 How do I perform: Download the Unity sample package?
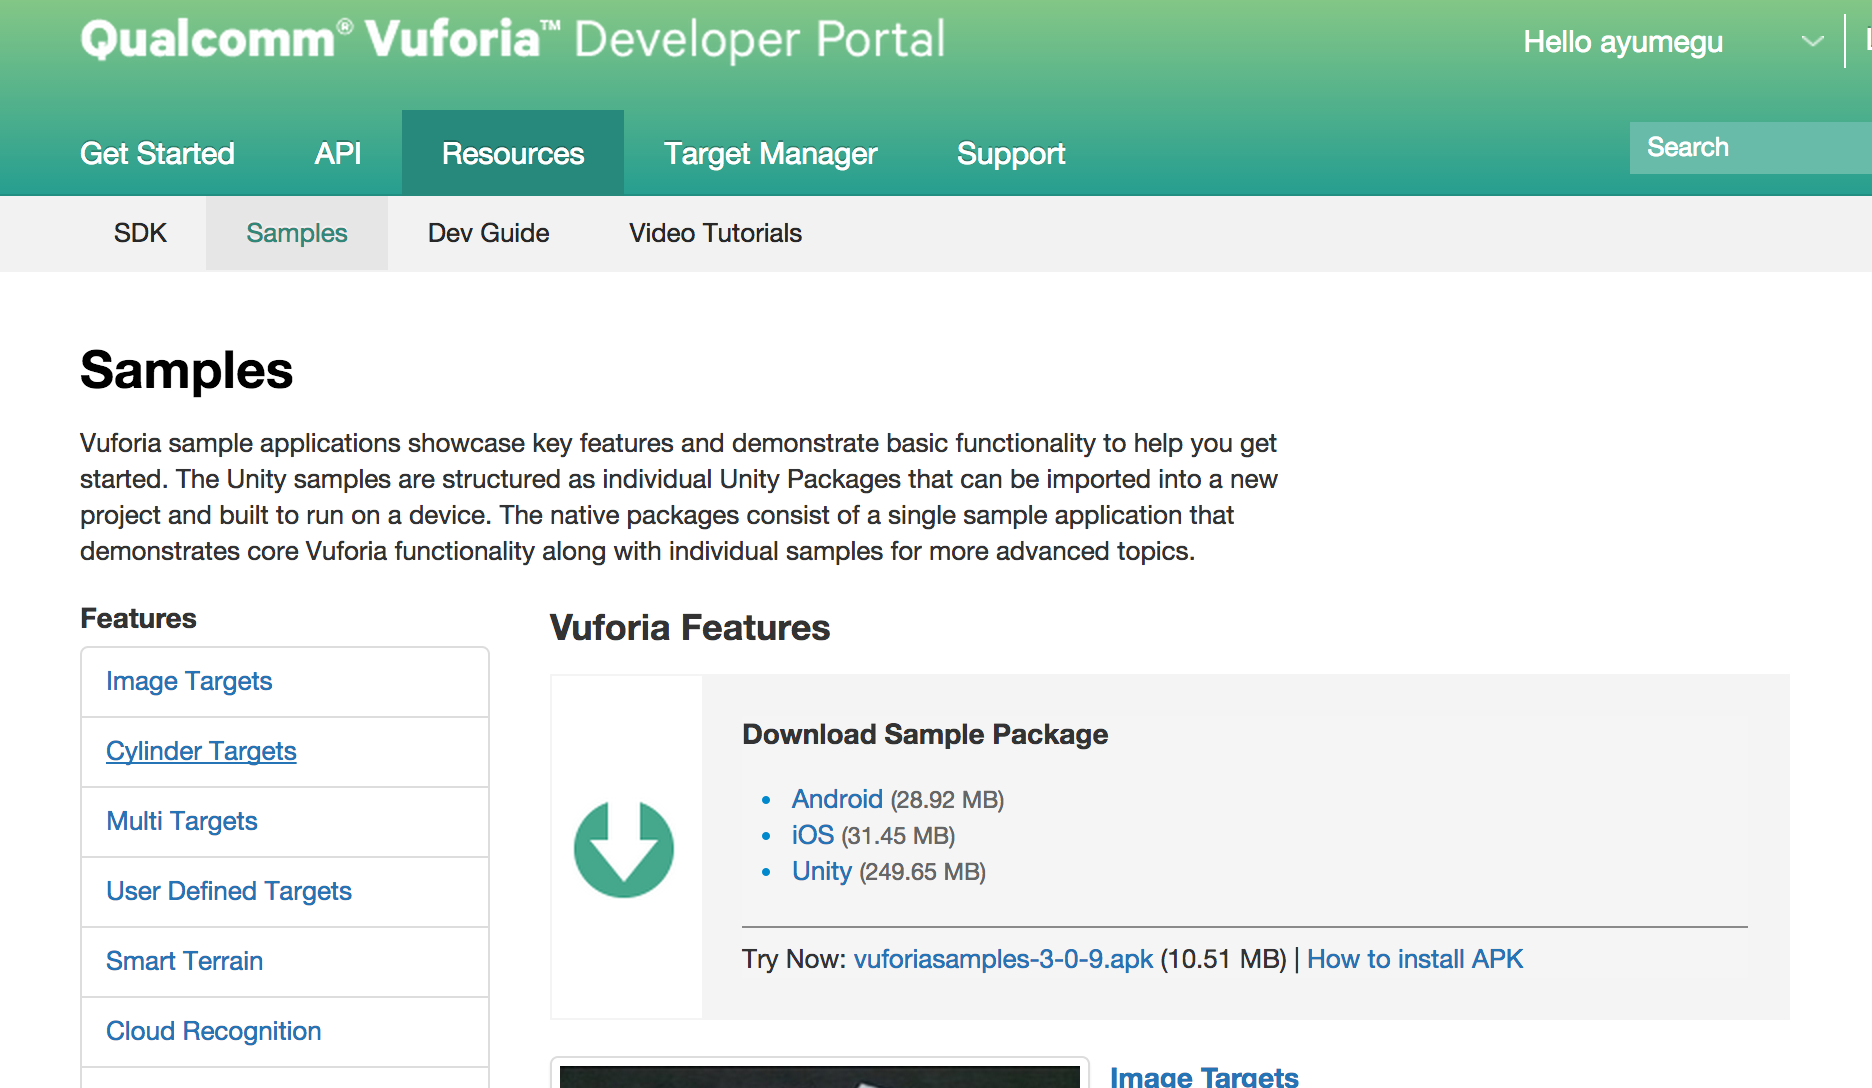click(x=822, y=871)
